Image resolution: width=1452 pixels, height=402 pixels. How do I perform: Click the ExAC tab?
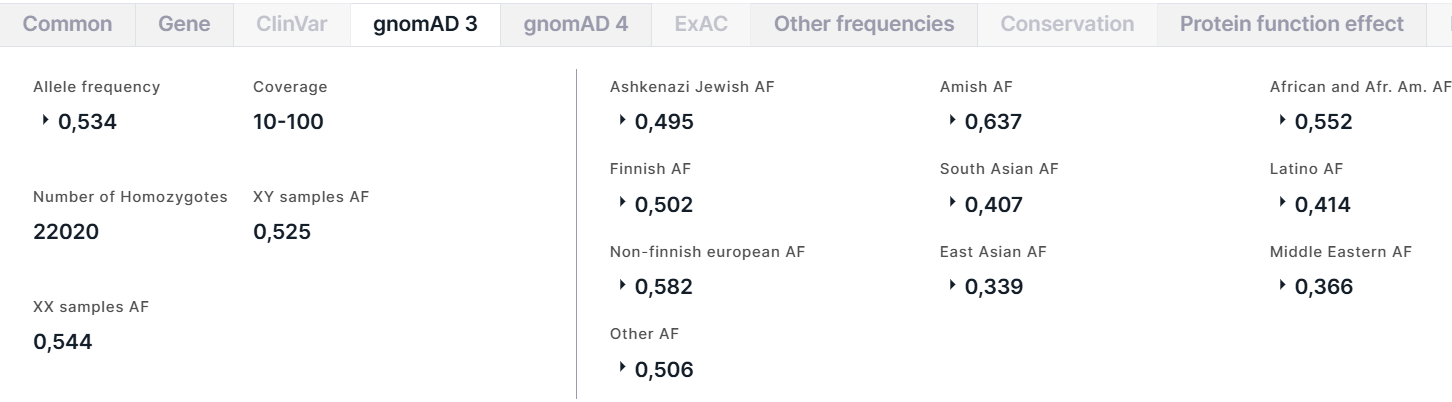(701, 24)
